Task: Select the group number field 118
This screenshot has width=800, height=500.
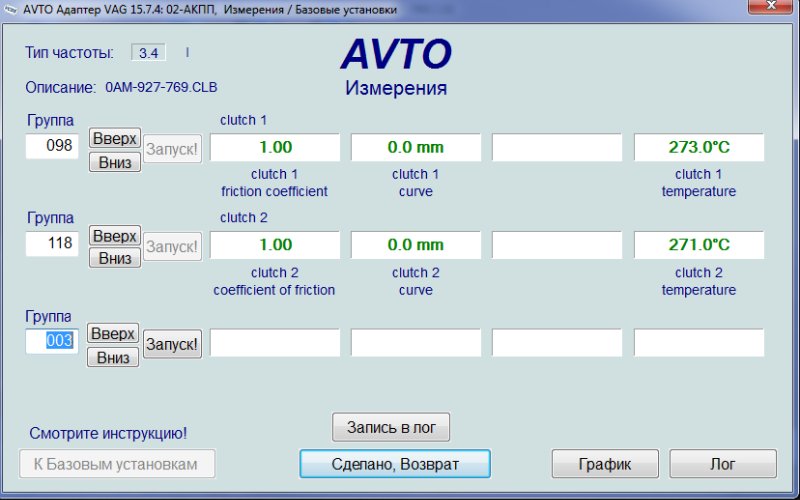Action: [x=52, y=243]
